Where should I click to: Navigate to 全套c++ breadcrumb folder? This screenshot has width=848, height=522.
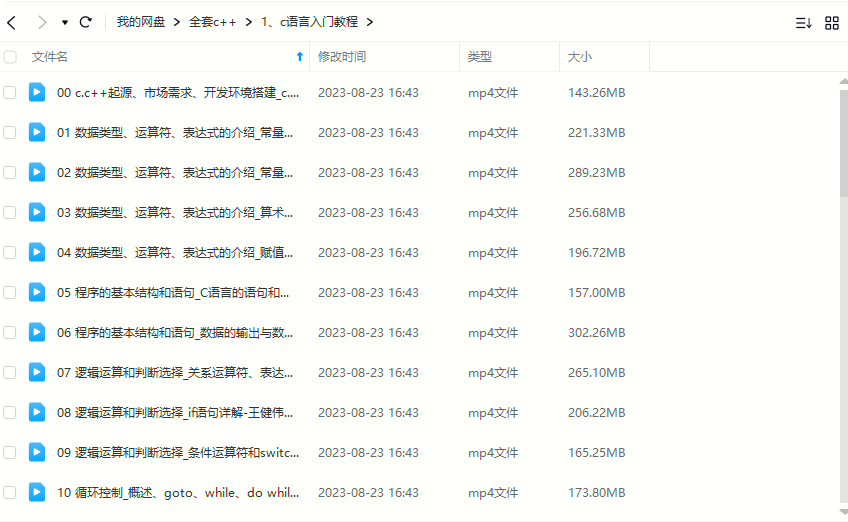point(212,22)
